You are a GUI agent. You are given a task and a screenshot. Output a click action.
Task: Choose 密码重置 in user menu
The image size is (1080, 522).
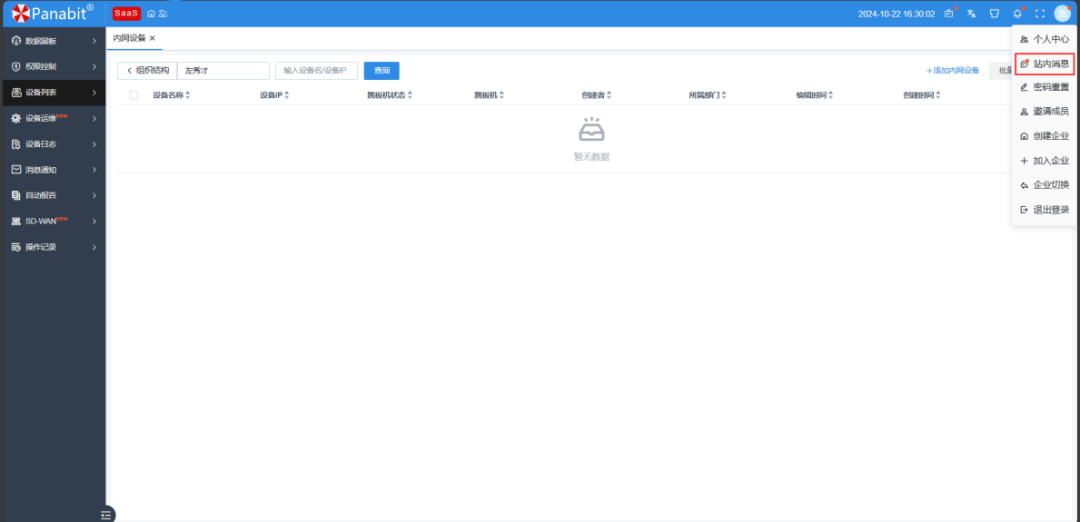pos(1044,87)
